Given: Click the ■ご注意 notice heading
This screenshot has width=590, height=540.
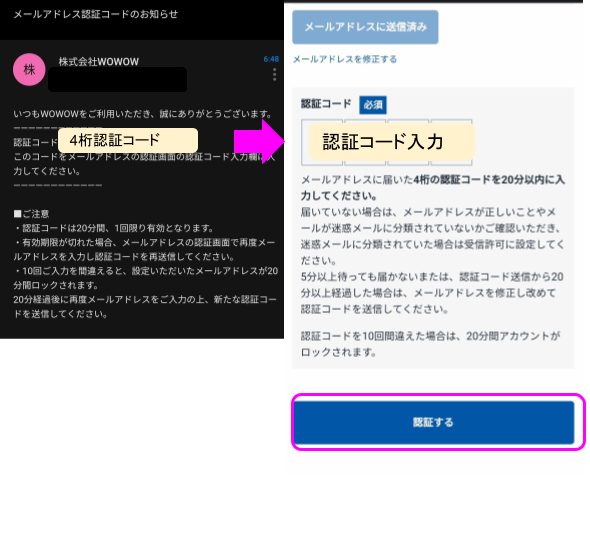Looking at the screenshot, I should pos(31,214).
